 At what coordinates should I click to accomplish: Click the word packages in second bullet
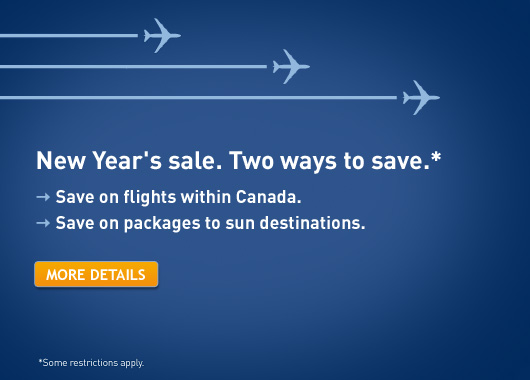(162, 224)
